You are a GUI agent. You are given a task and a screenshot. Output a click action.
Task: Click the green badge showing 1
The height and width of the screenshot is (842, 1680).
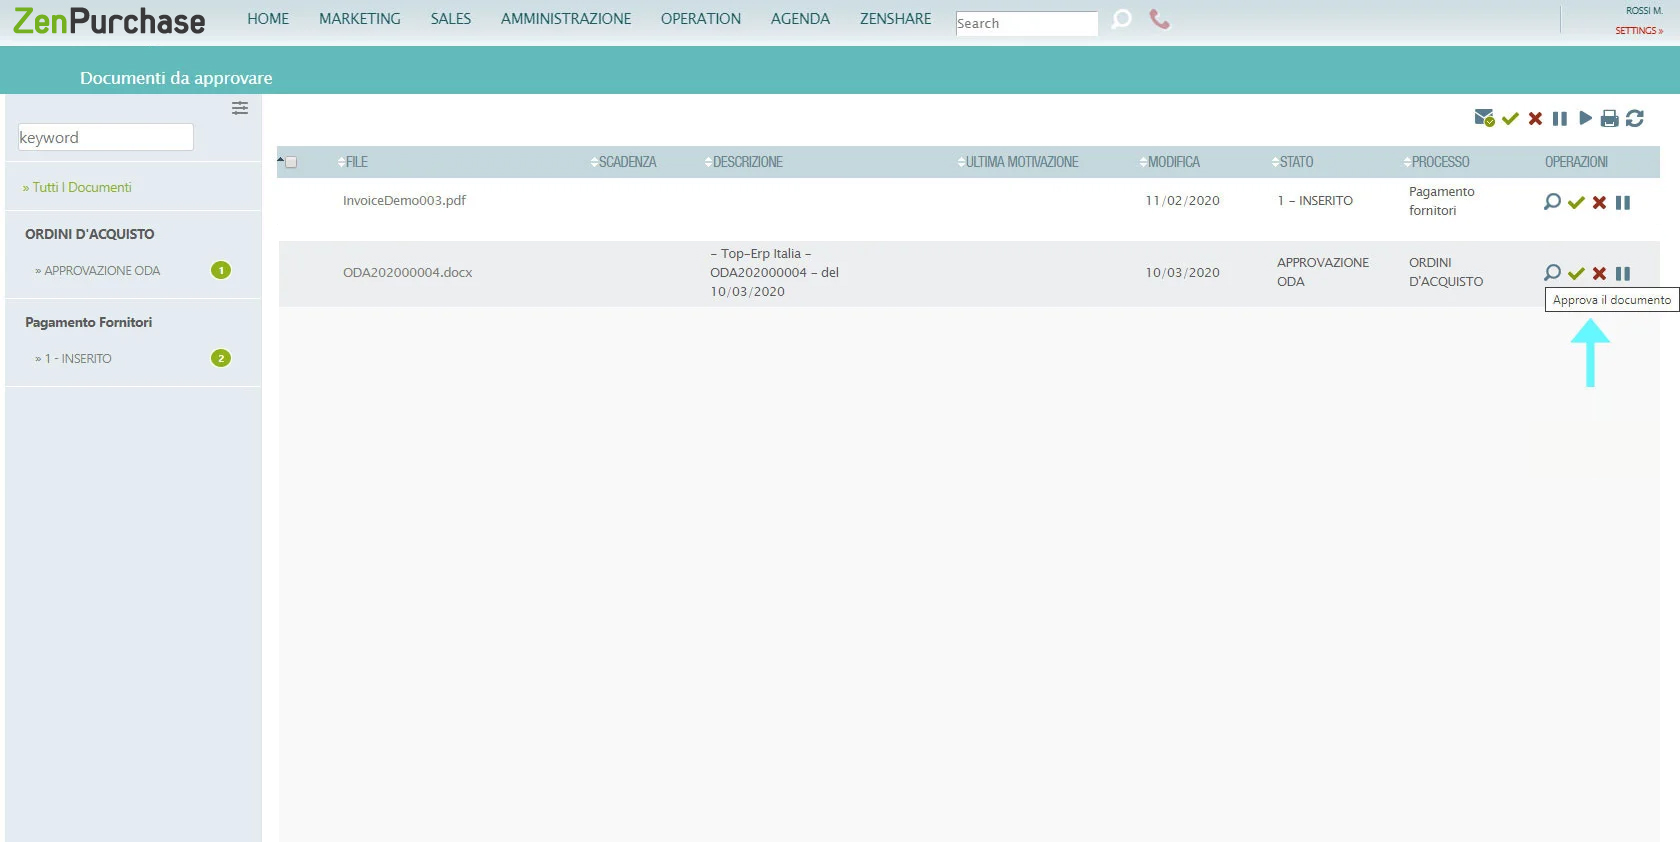coord(221,270)
